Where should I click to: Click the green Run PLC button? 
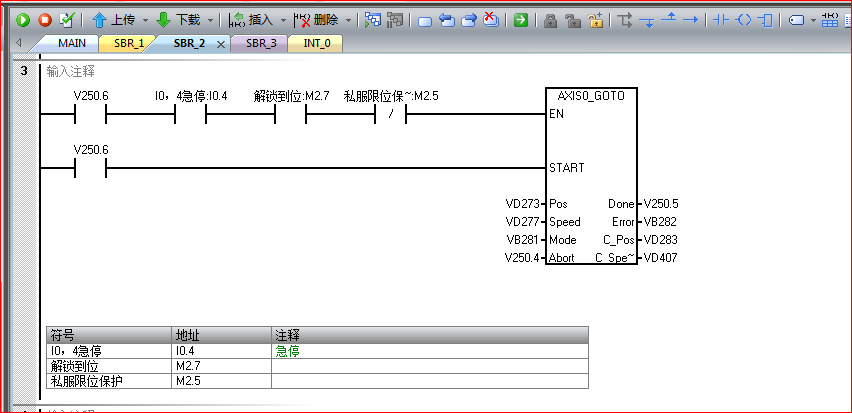tap(23, 20)
